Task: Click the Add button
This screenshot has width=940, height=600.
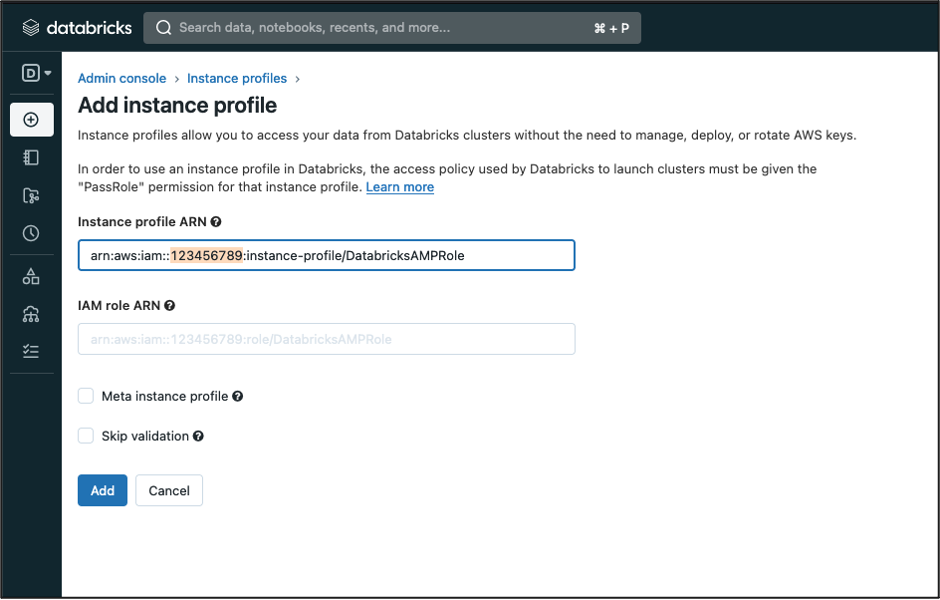Action: click(102, 490)
